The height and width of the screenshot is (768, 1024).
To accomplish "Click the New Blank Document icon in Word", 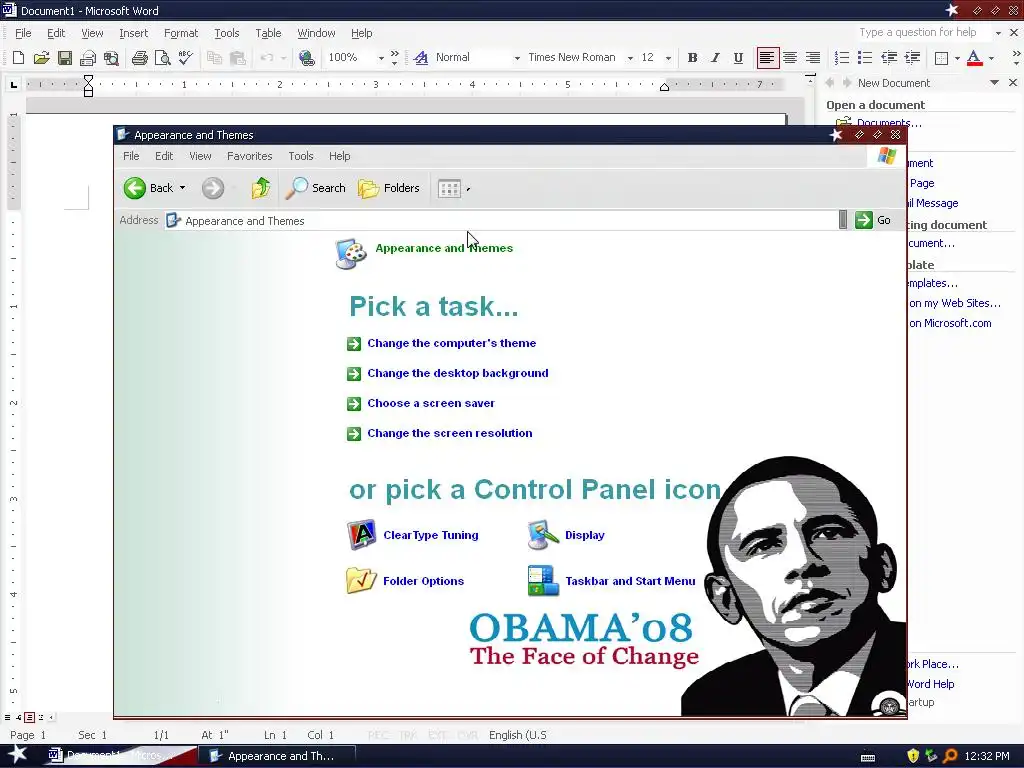I will coord(18,58).
